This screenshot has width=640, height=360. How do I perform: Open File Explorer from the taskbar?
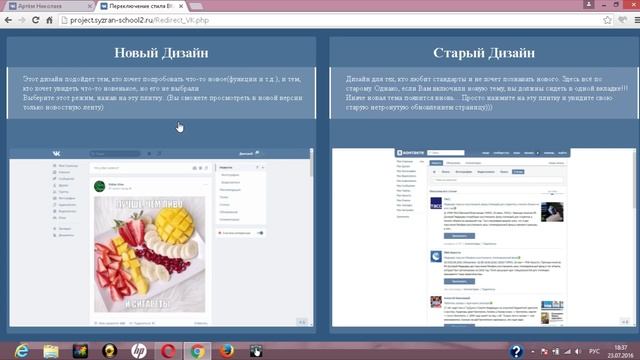coord(51,351)
